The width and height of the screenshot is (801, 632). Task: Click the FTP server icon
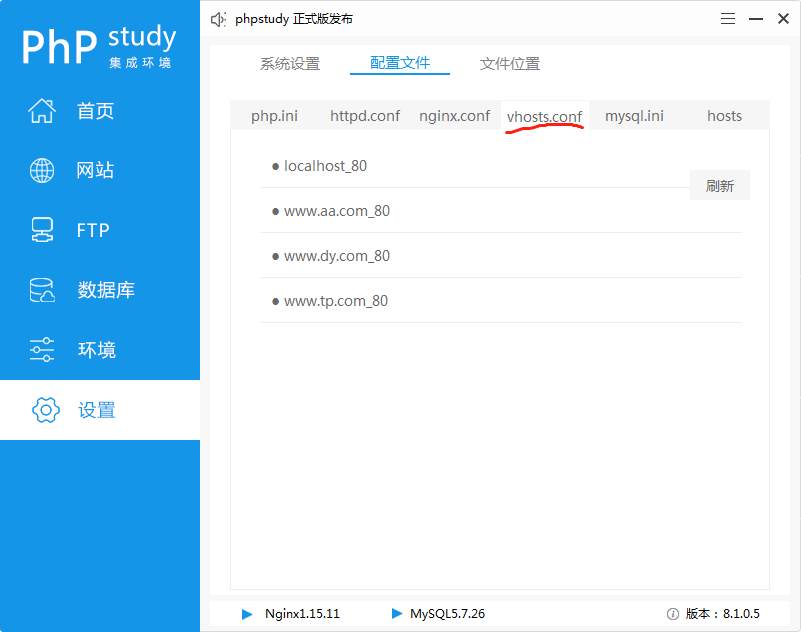pos(42,230)
